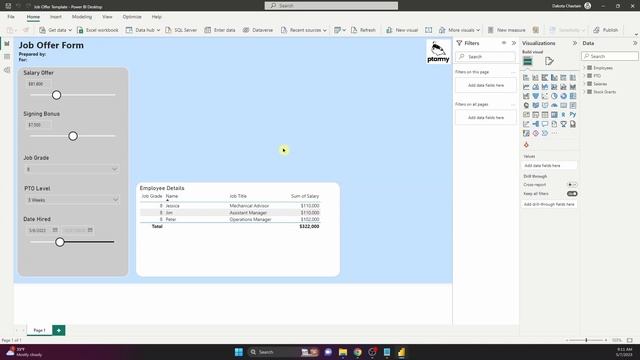Pick the Pie chart visual
The image size is (640, 360).
click(x=554, y=96)
